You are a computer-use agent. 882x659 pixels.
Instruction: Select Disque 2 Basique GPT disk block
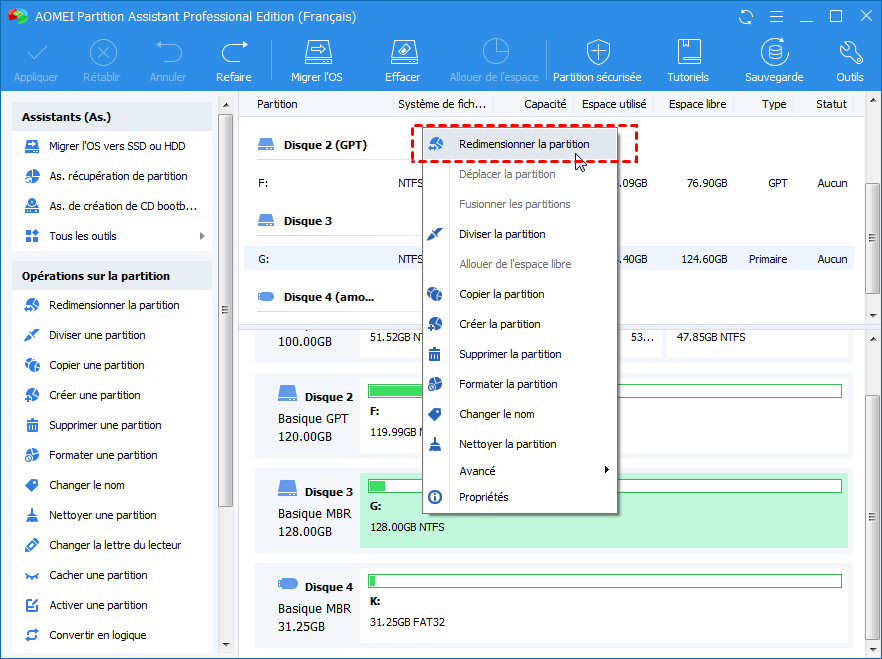[x=308, y=416]
